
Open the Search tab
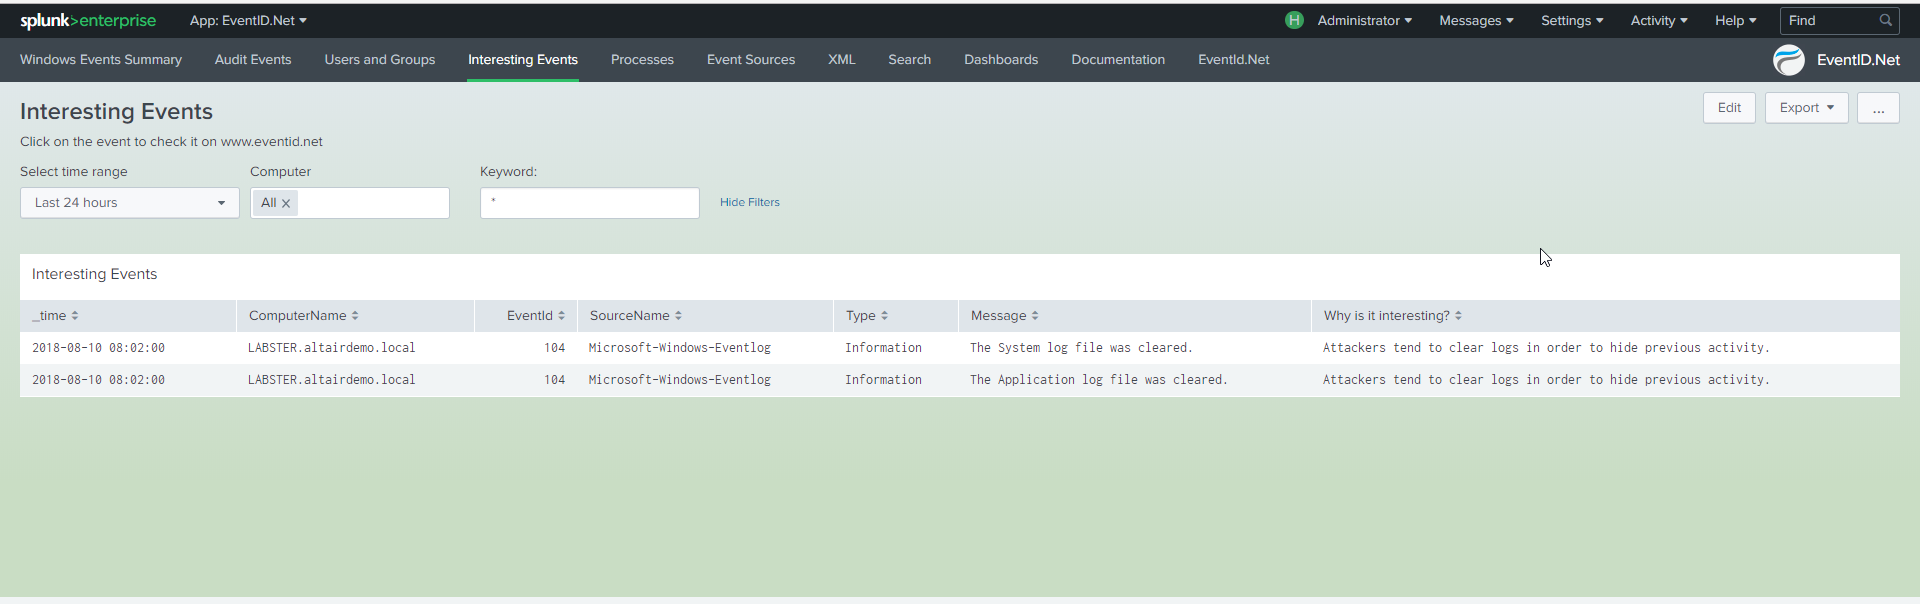click(x=910, y=60)
